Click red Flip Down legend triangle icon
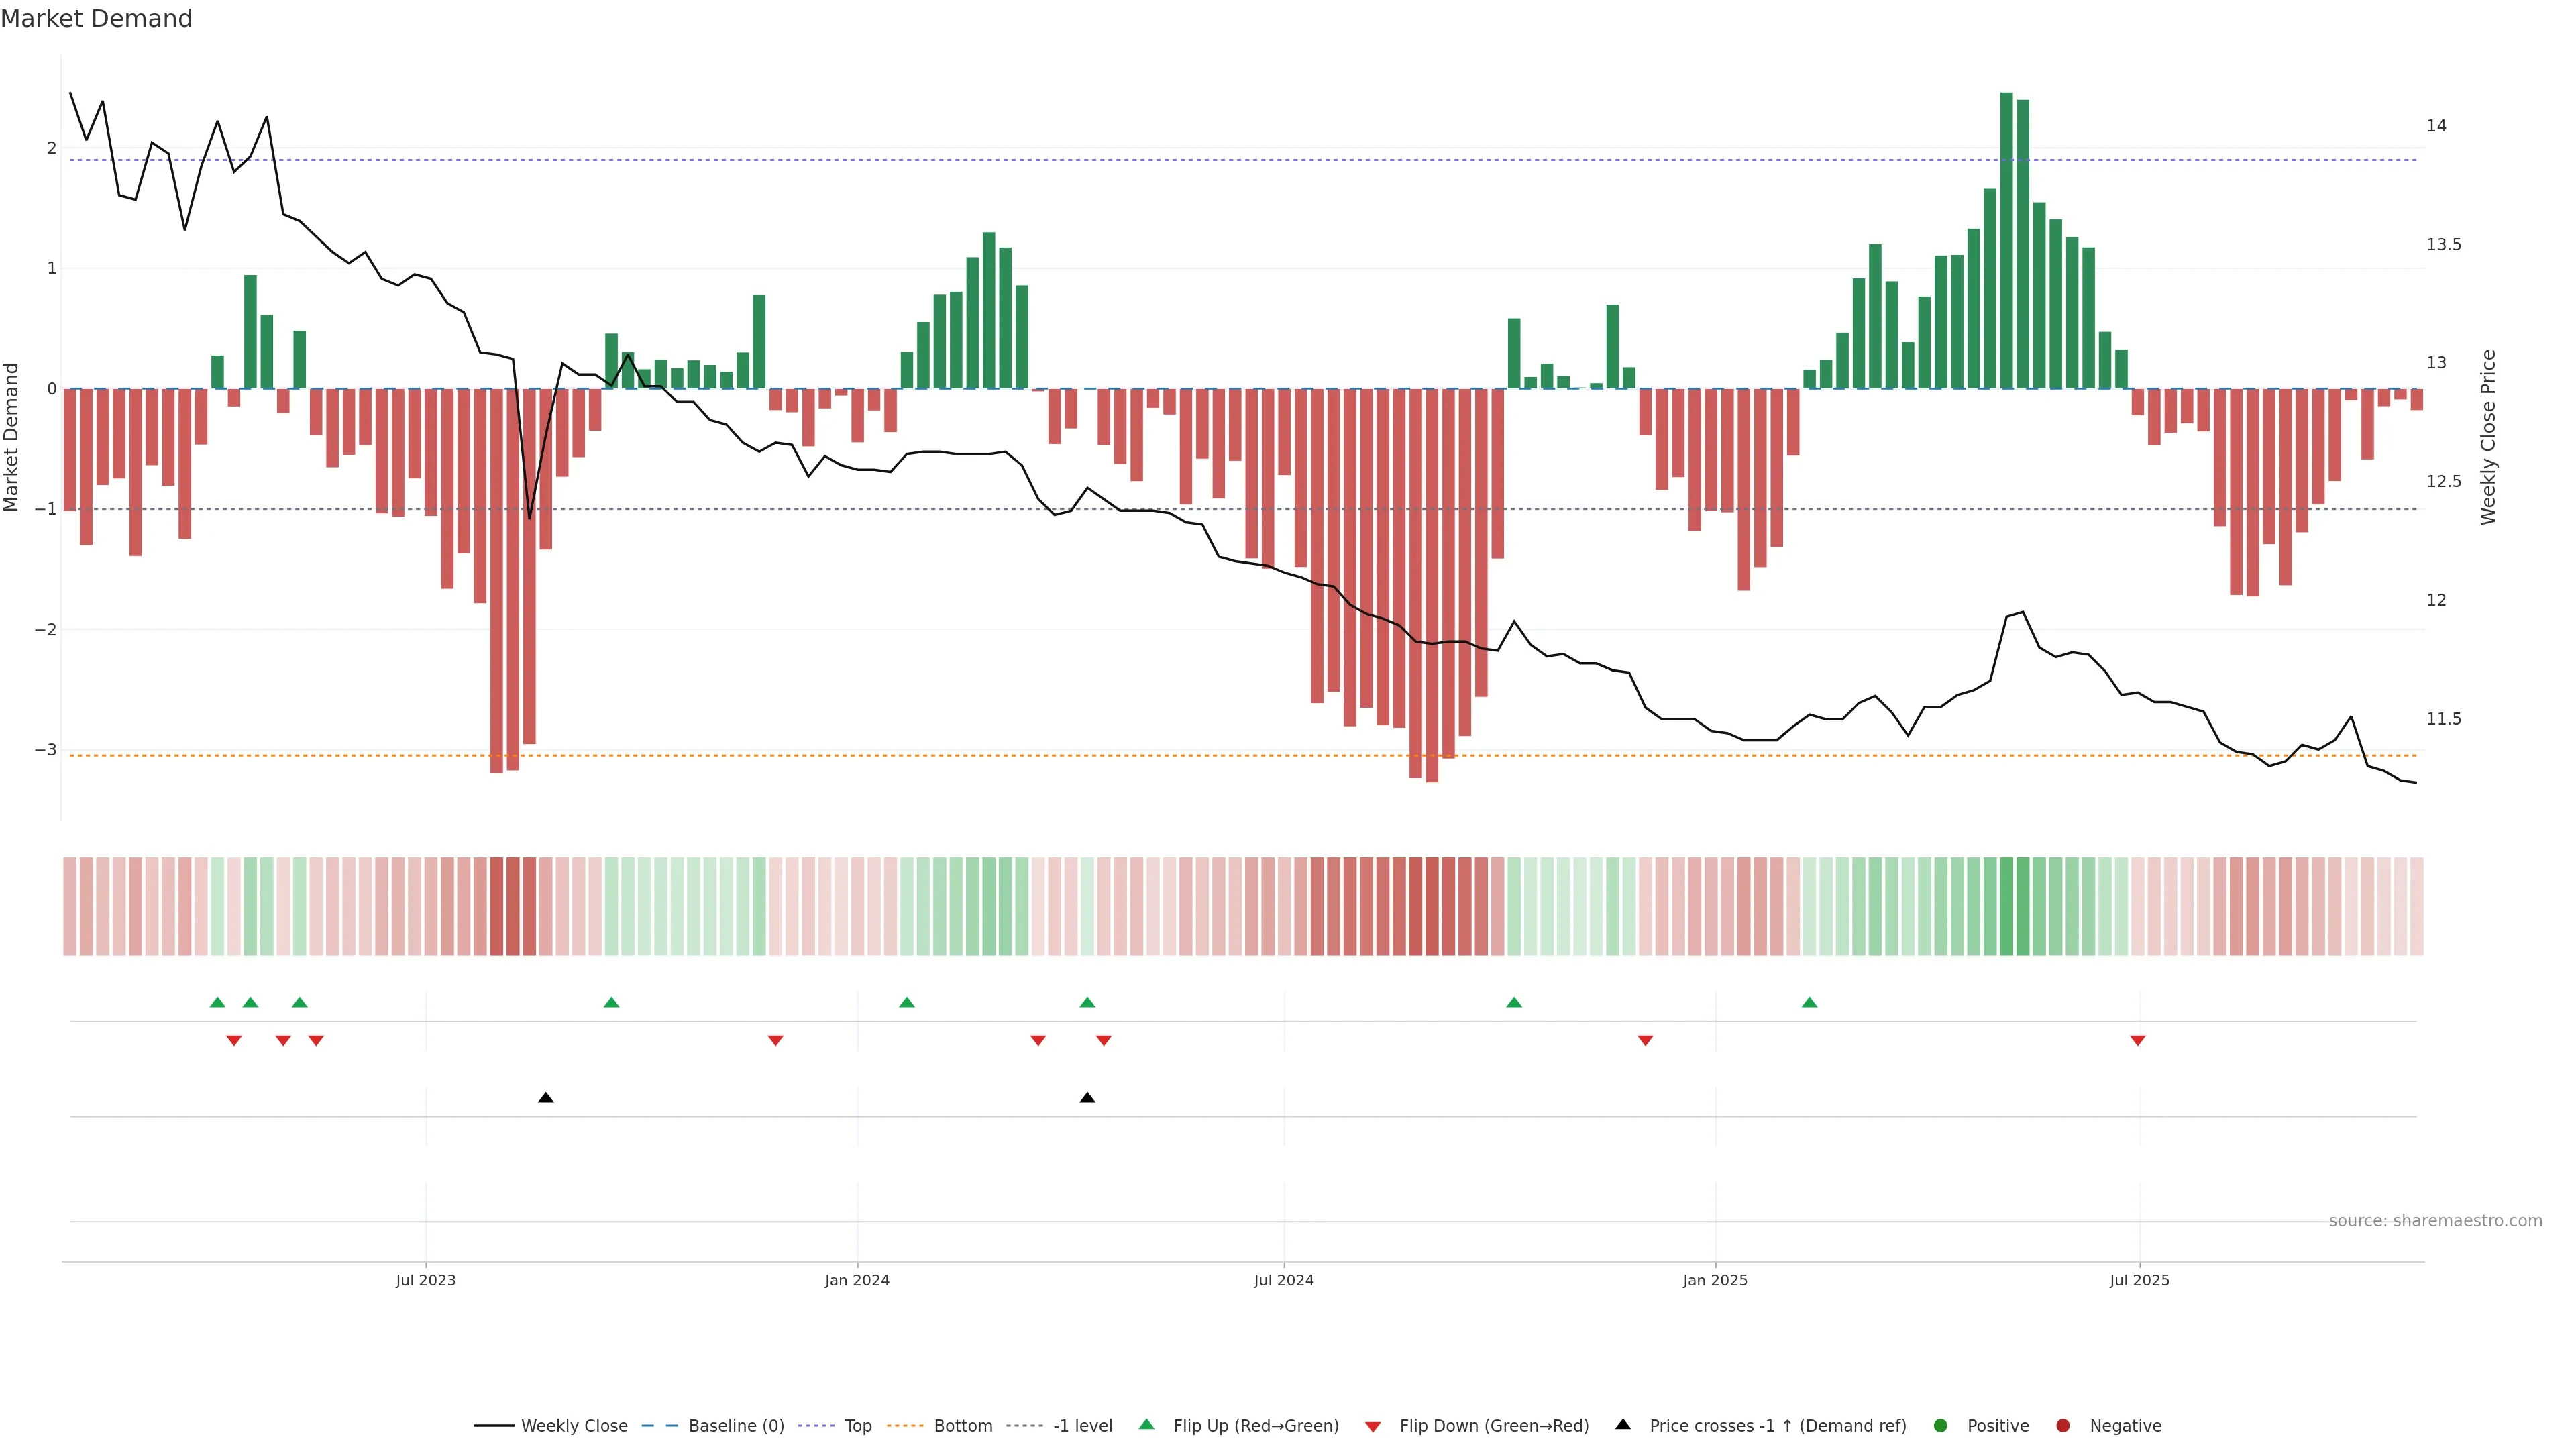Viewport: 2576px width, 1449px height. point(1373,1427)
